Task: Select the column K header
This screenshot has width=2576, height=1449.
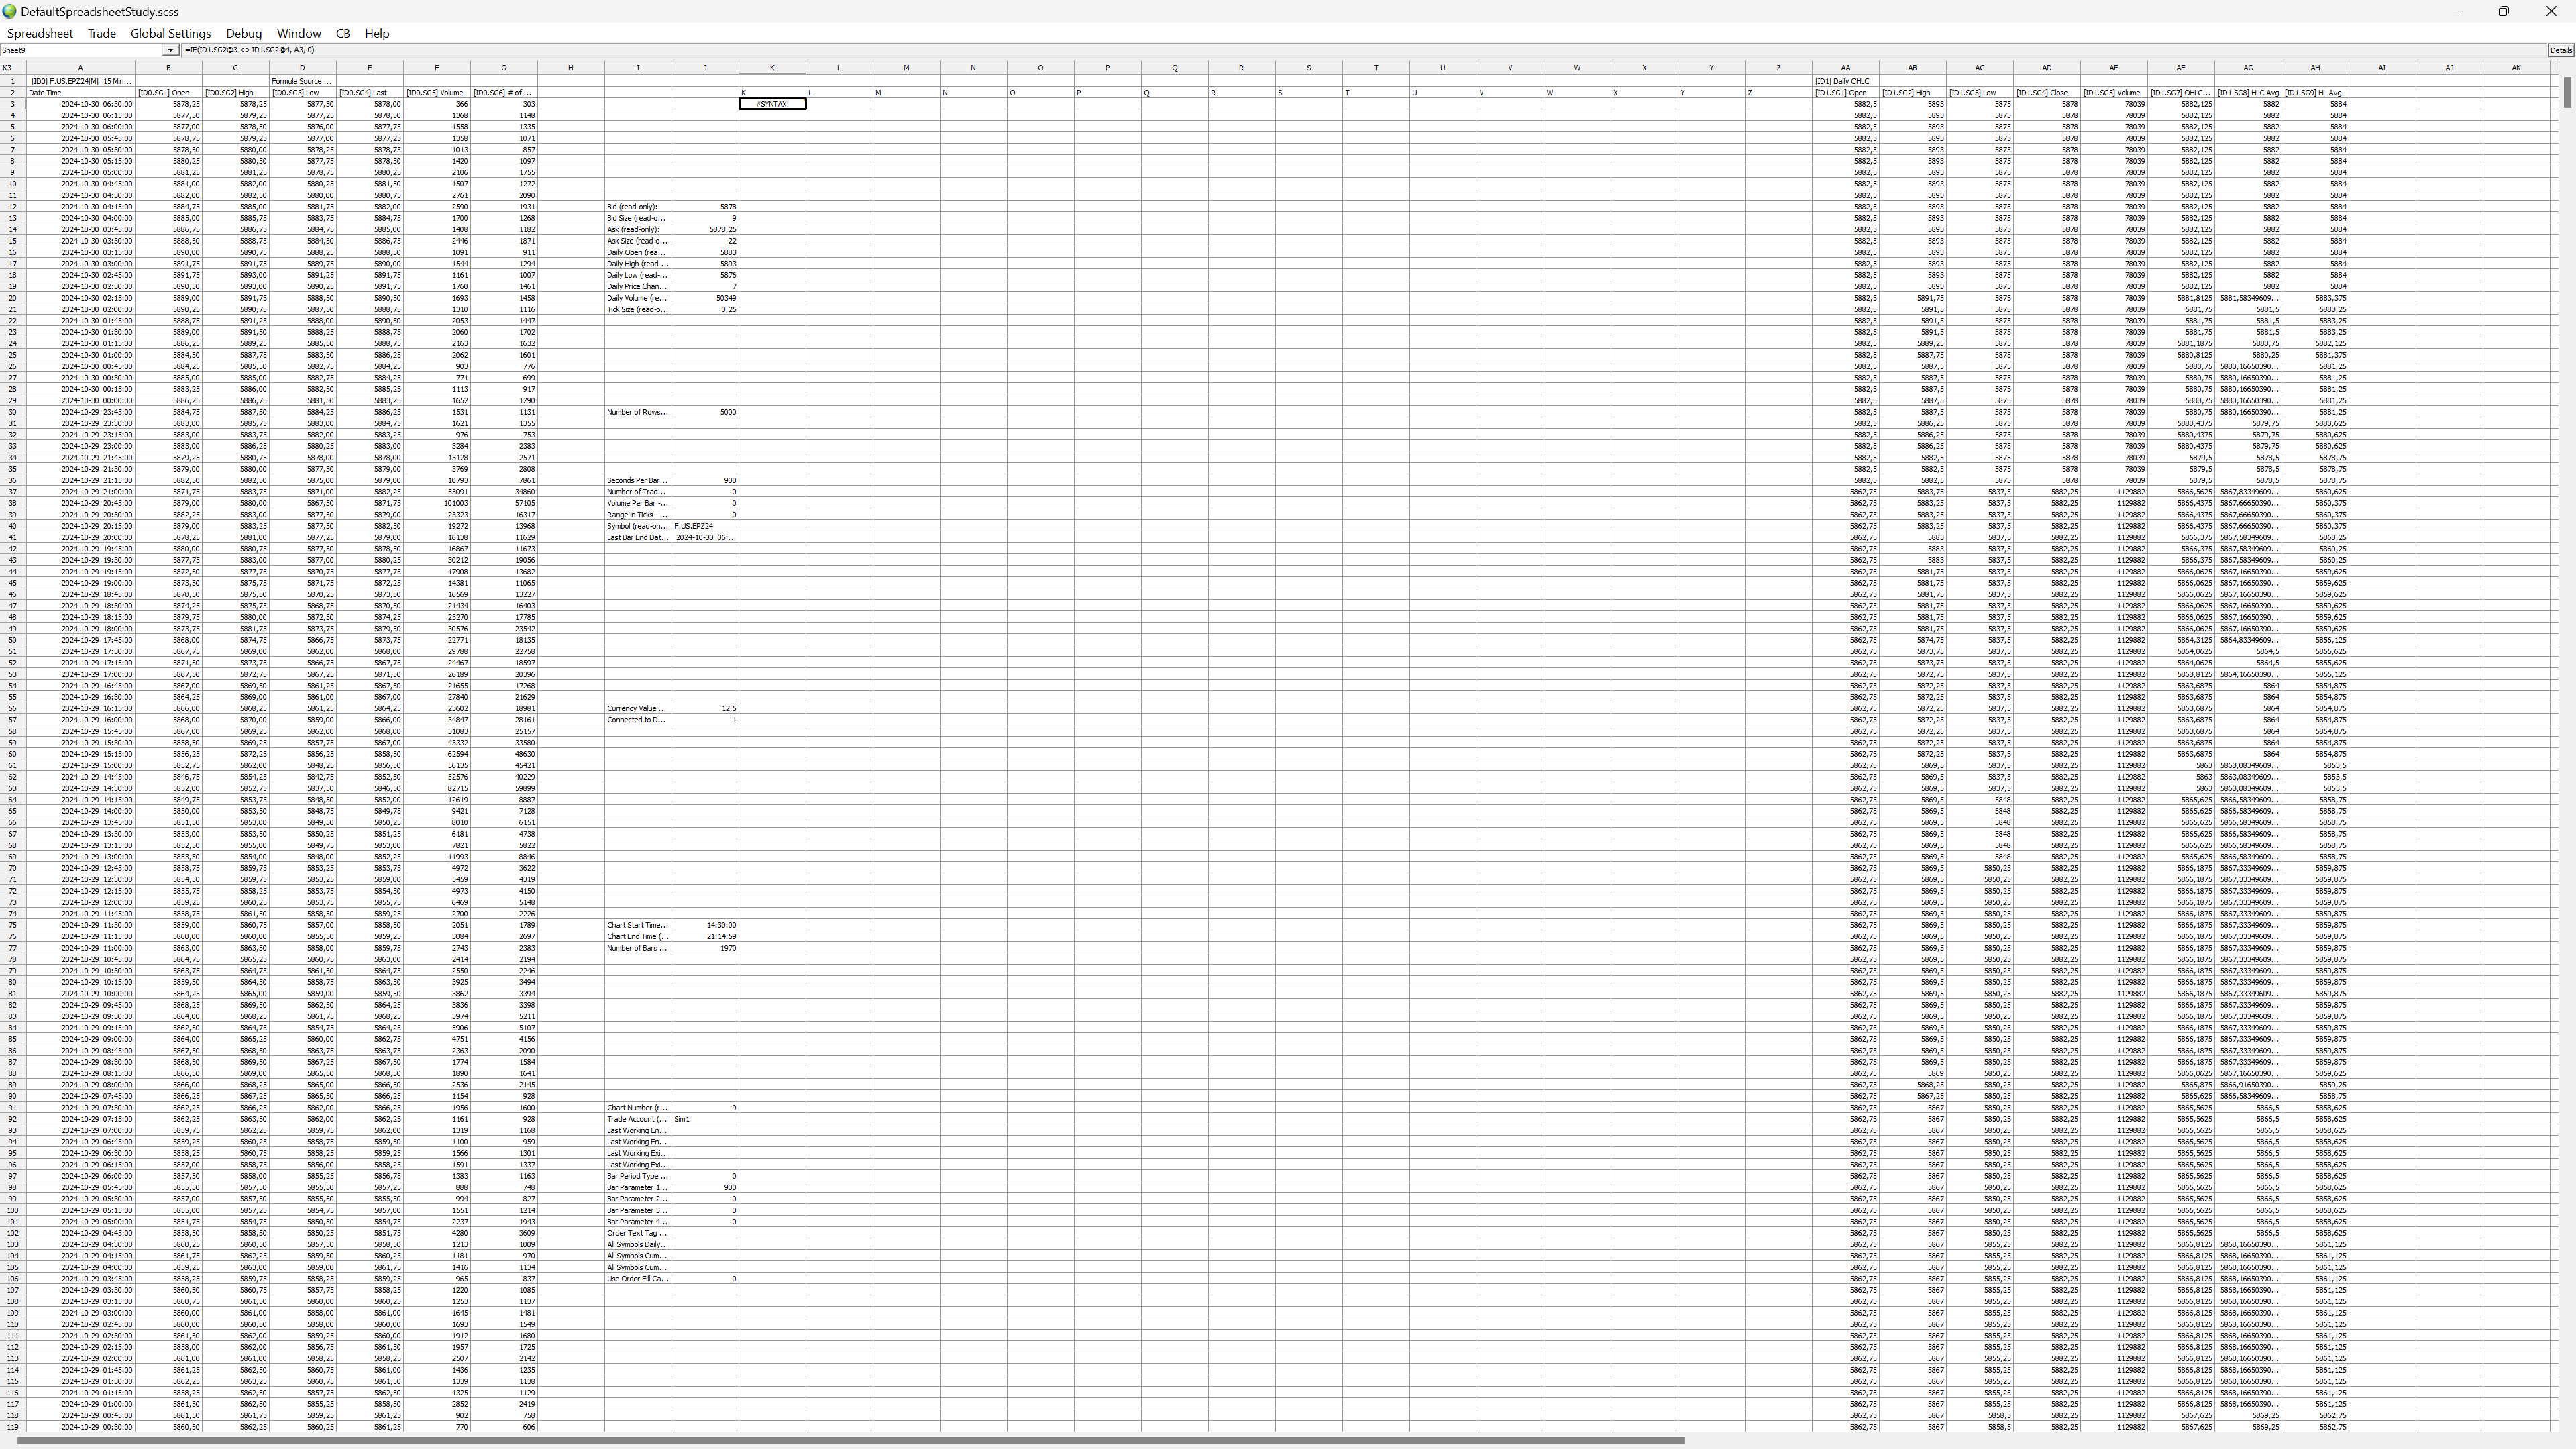Action: [772, 68]
